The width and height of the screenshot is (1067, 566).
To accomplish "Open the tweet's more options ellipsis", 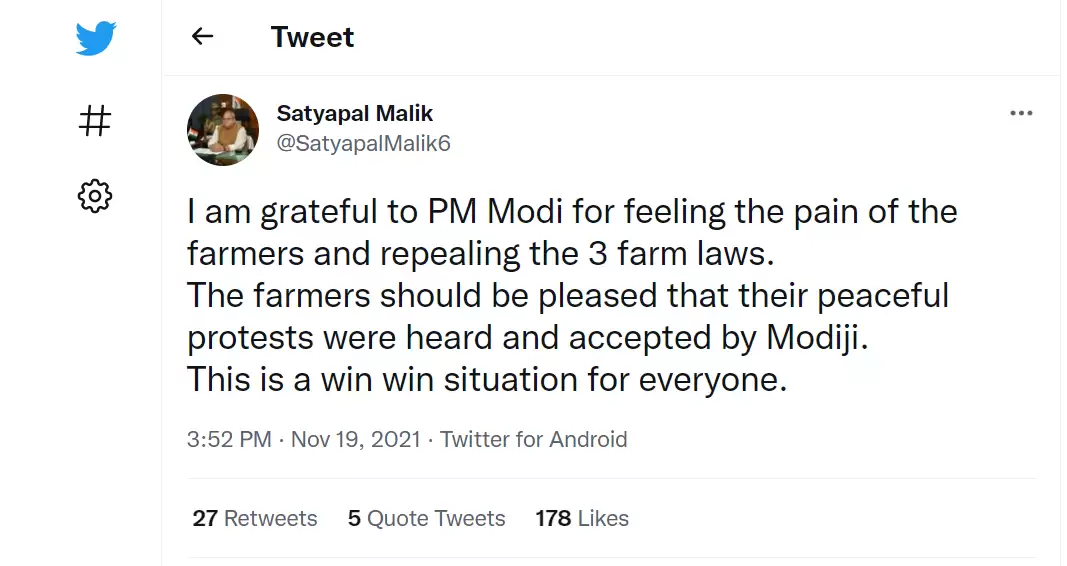I will 1020,114.
